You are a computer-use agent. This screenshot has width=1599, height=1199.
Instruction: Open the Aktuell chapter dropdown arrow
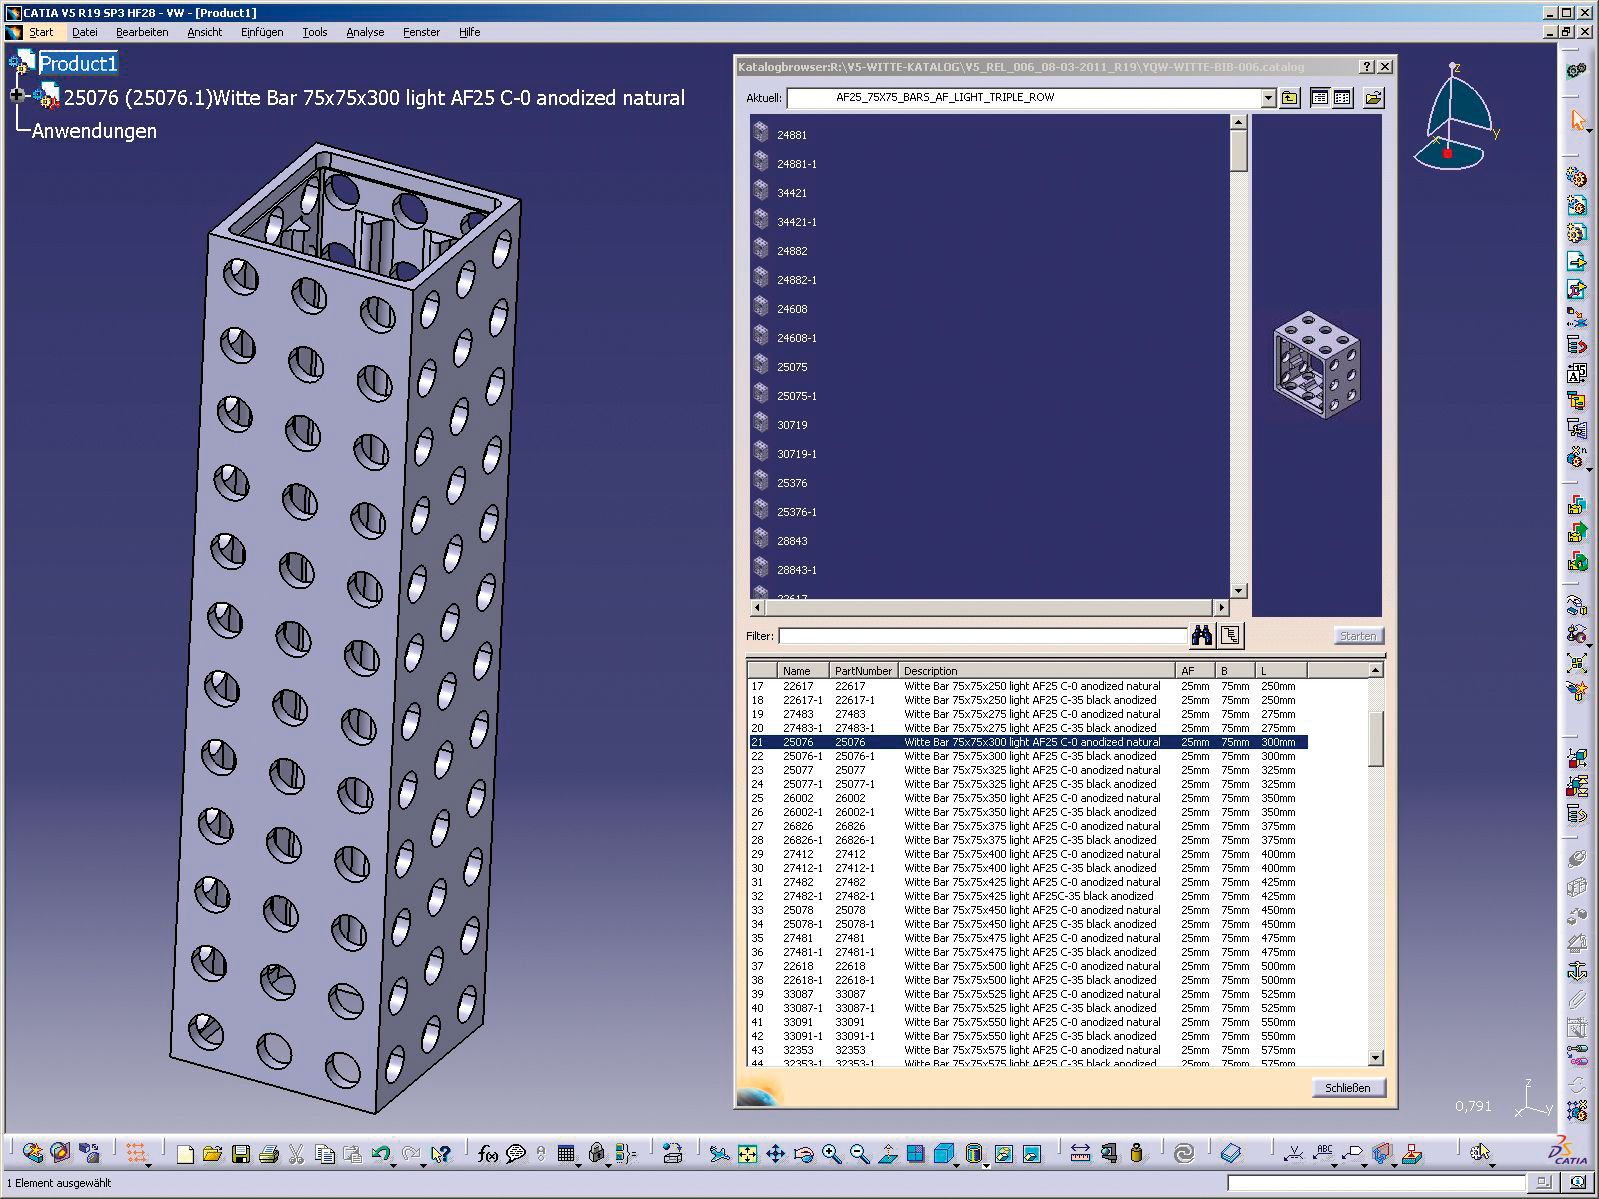coord(1268,98)
